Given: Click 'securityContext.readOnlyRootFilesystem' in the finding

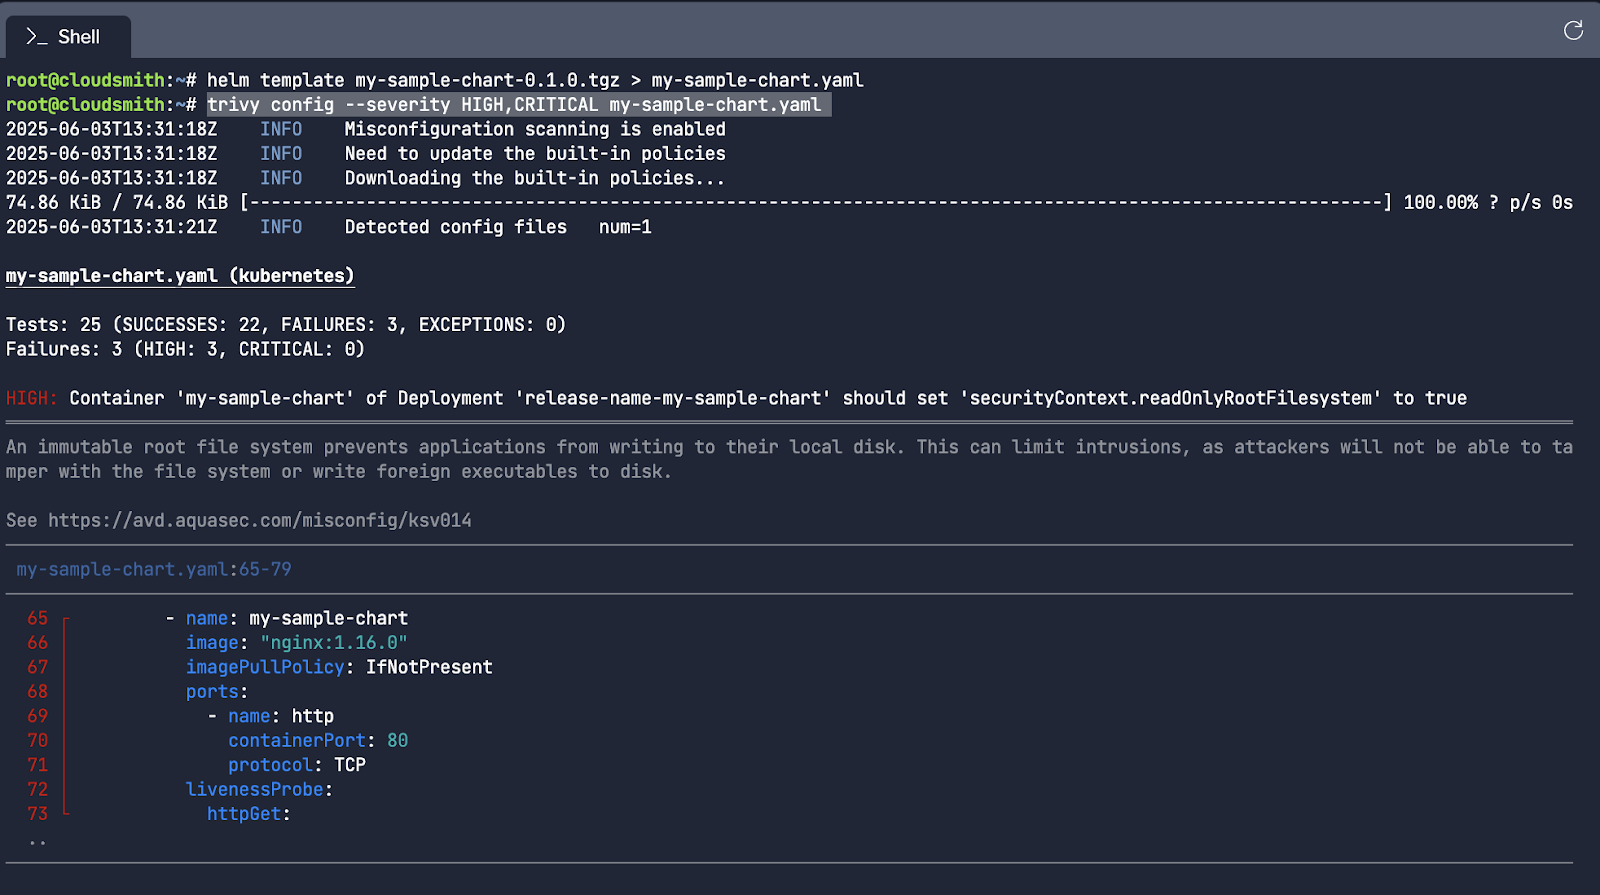Looking at the screenshot, I should (x=1170, y=398).
